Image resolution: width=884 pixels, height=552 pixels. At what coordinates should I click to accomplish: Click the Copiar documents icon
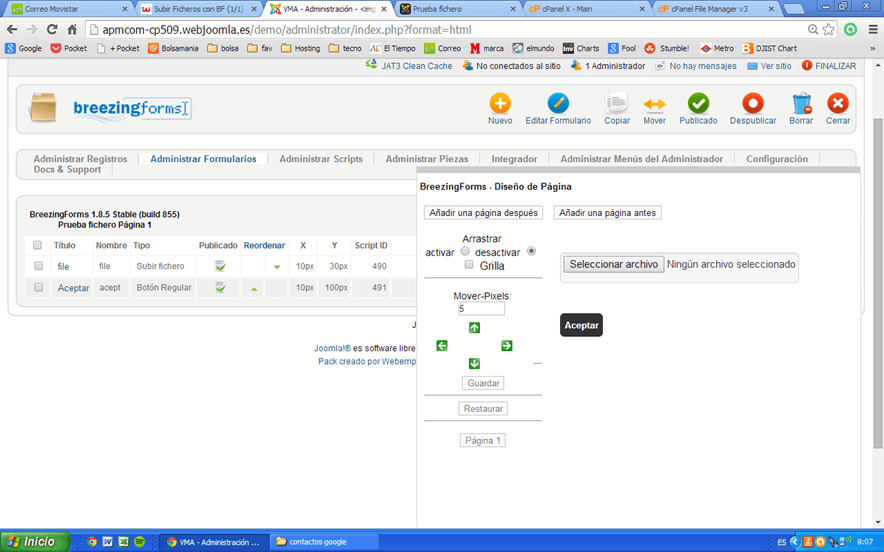click(616, 104)
